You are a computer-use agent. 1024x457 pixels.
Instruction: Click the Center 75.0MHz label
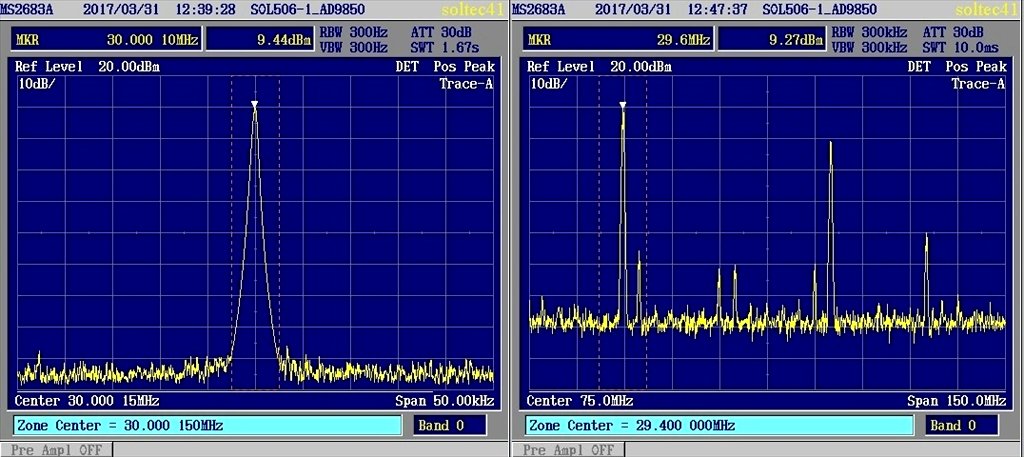[580, 400]
